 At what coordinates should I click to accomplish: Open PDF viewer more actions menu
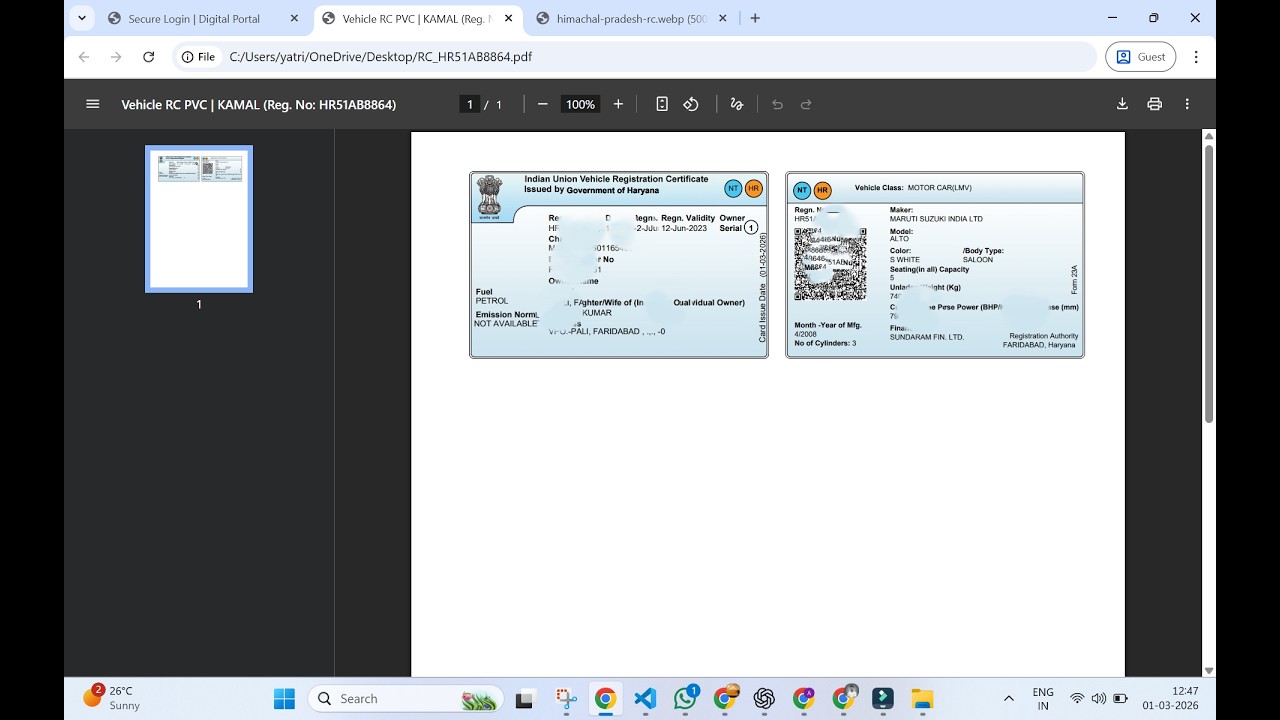pyautogui.click(x=1187, y=104)
